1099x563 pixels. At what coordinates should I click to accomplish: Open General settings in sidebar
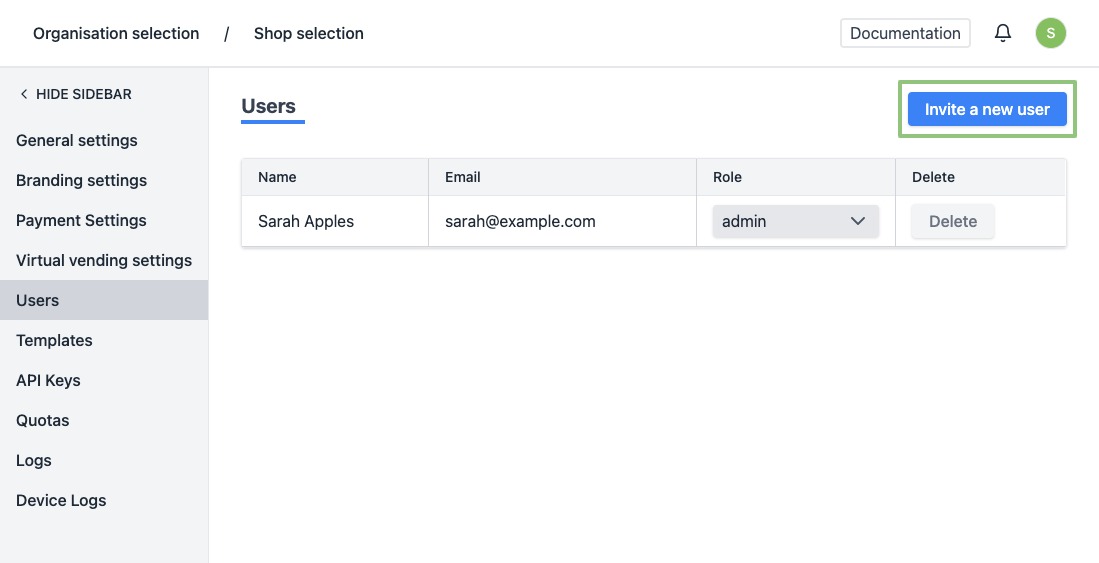tap(77, 140)
